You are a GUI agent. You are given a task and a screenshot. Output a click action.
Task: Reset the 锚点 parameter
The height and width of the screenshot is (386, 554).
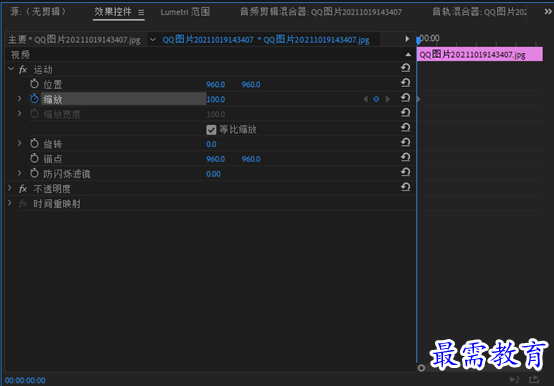[406, 157]
